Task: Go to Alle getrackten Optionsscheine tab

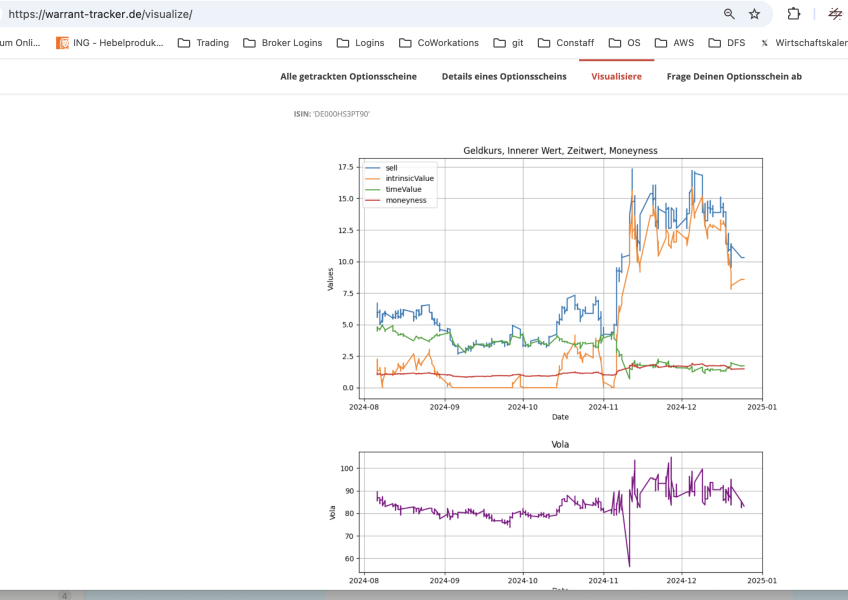Action: coord(349,76)
